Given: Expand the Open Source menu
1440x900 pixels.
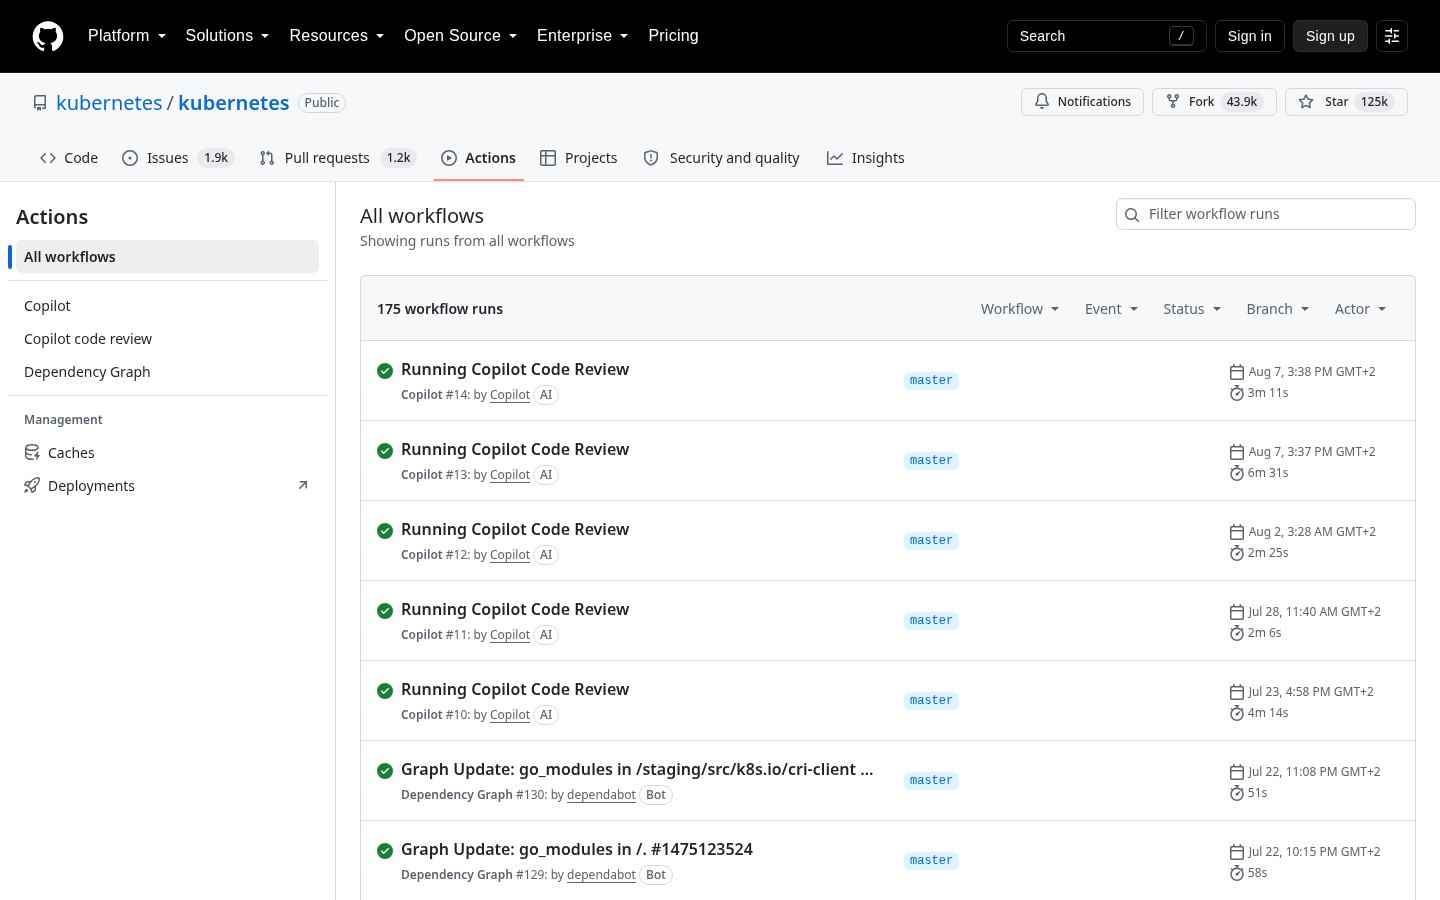Looking at the screenshot, I should point(460,36).
